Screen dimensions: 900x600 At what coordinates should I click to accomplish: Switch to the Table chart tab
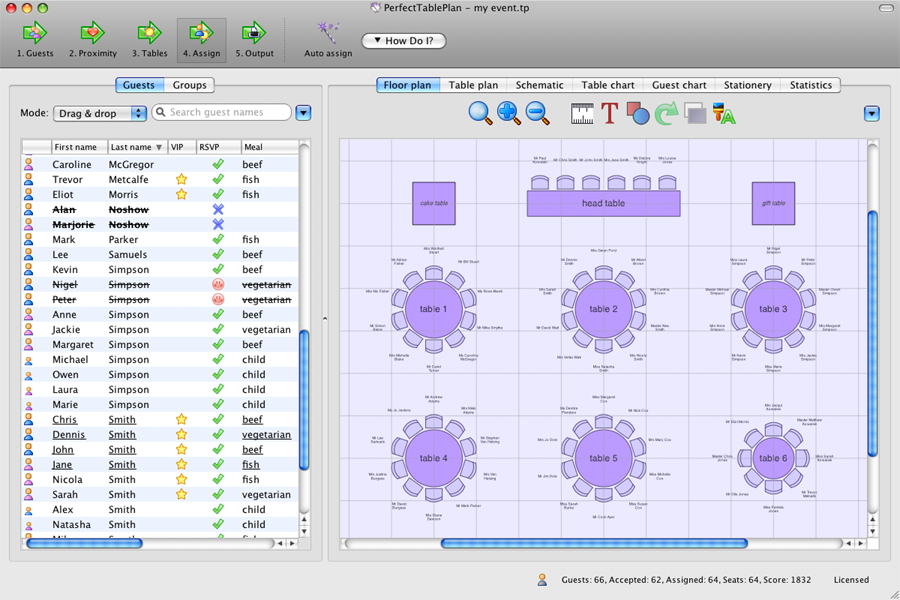(608, 85)
